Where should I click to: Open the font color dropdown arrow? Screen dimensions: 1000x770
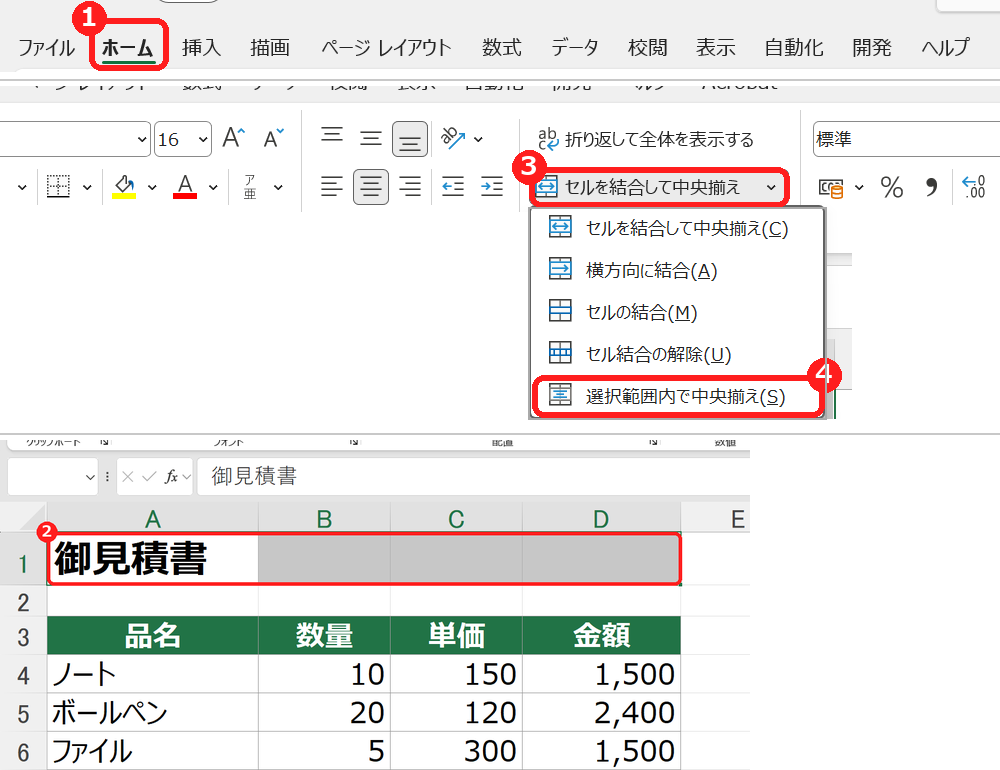point(213,188)
